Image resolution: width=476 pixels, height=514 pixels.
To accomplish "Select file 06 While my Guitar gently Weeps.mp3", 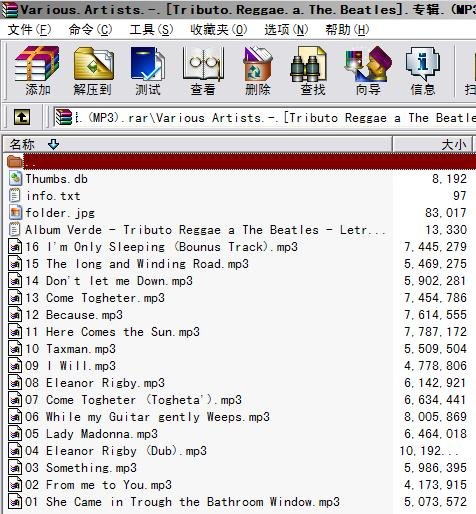I will tap(147, 417).
